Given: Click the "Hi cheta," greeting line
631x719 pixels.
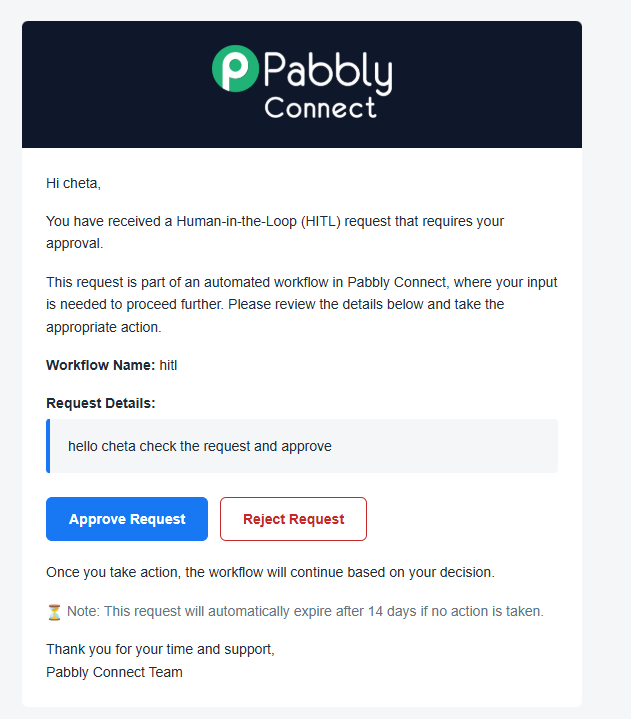Looking at the screenshot, I should [74, 183].
